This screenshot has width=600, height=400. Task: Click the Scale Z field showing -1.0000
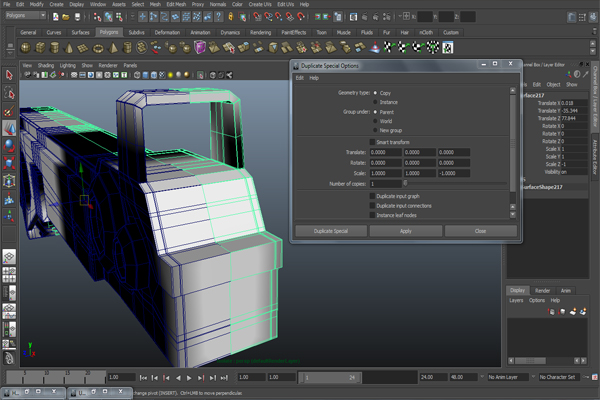454,173
